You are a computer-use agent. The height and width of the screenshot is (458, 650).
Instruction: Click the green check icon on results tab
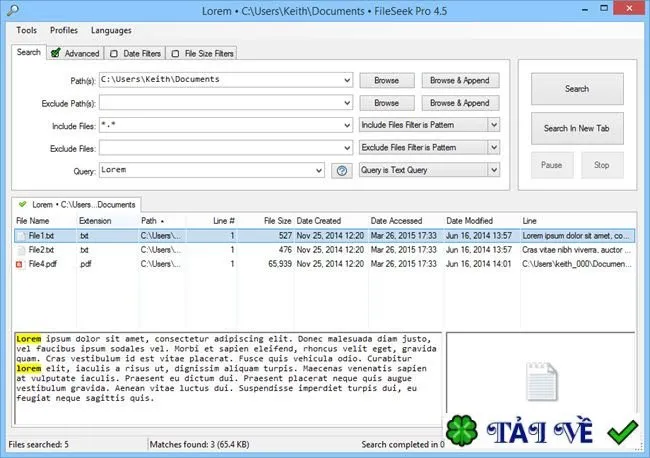click(22, 204)
